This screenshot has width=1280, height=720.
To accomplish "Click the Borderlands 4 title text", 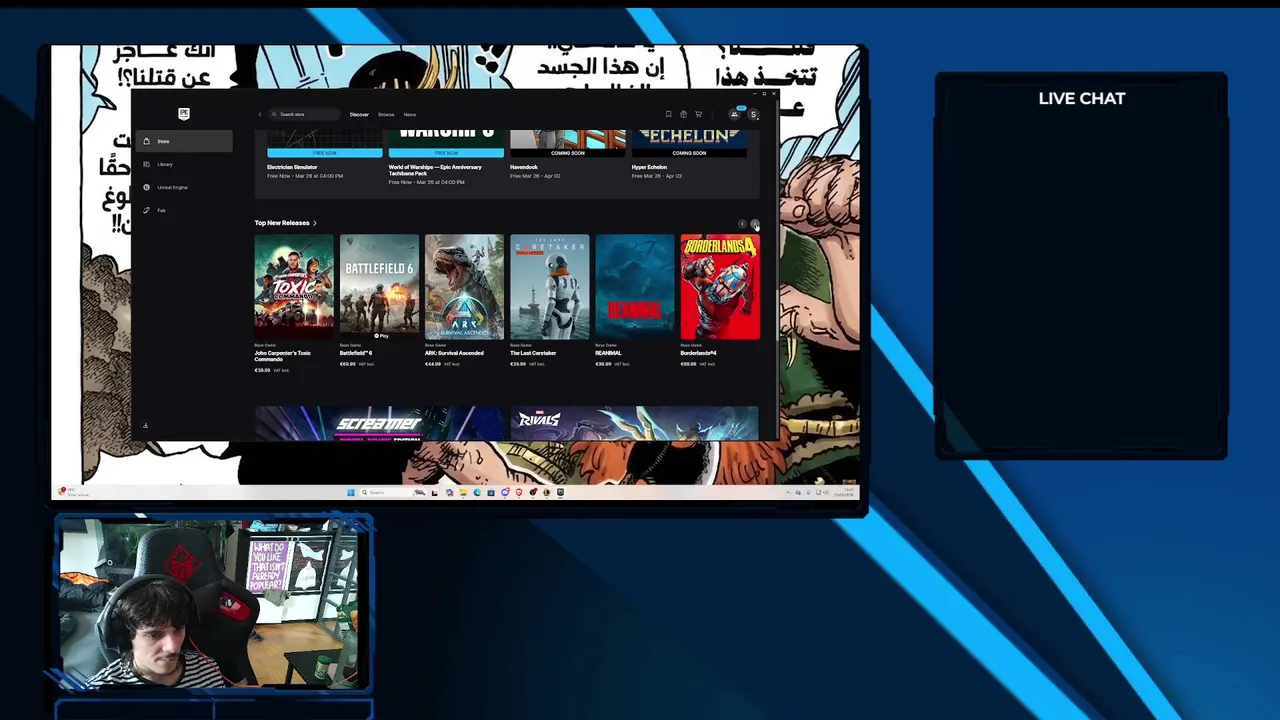I will 698,353.
